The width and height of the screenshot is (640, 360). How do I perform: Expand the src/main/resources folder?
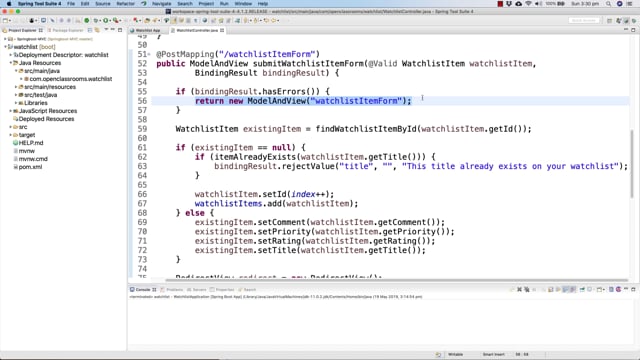pos(16,87)
